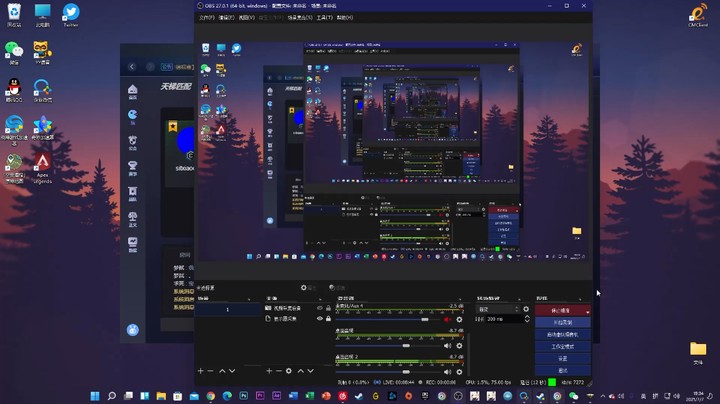
Task: Adjust transition duration with stepper arrows
Action: [x=527, y=319]
